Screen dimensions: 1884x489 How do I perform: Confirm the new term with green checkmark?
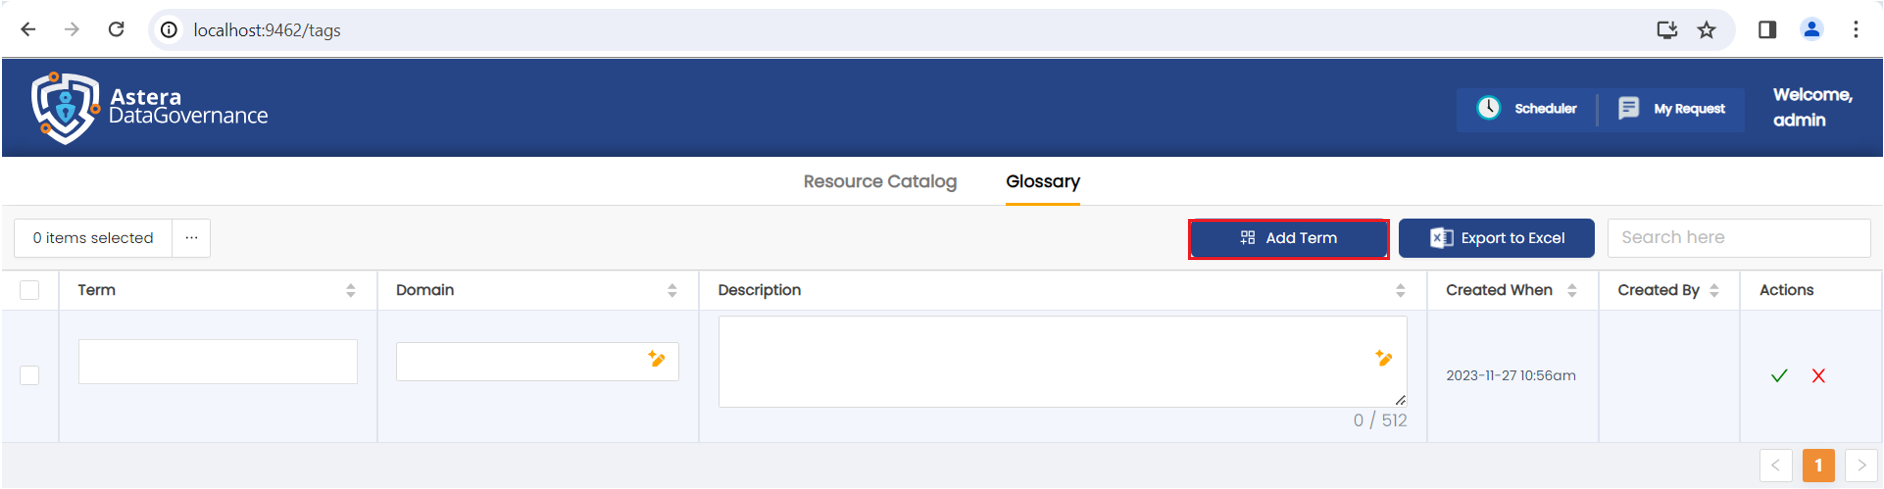[x=1779, y=376]
